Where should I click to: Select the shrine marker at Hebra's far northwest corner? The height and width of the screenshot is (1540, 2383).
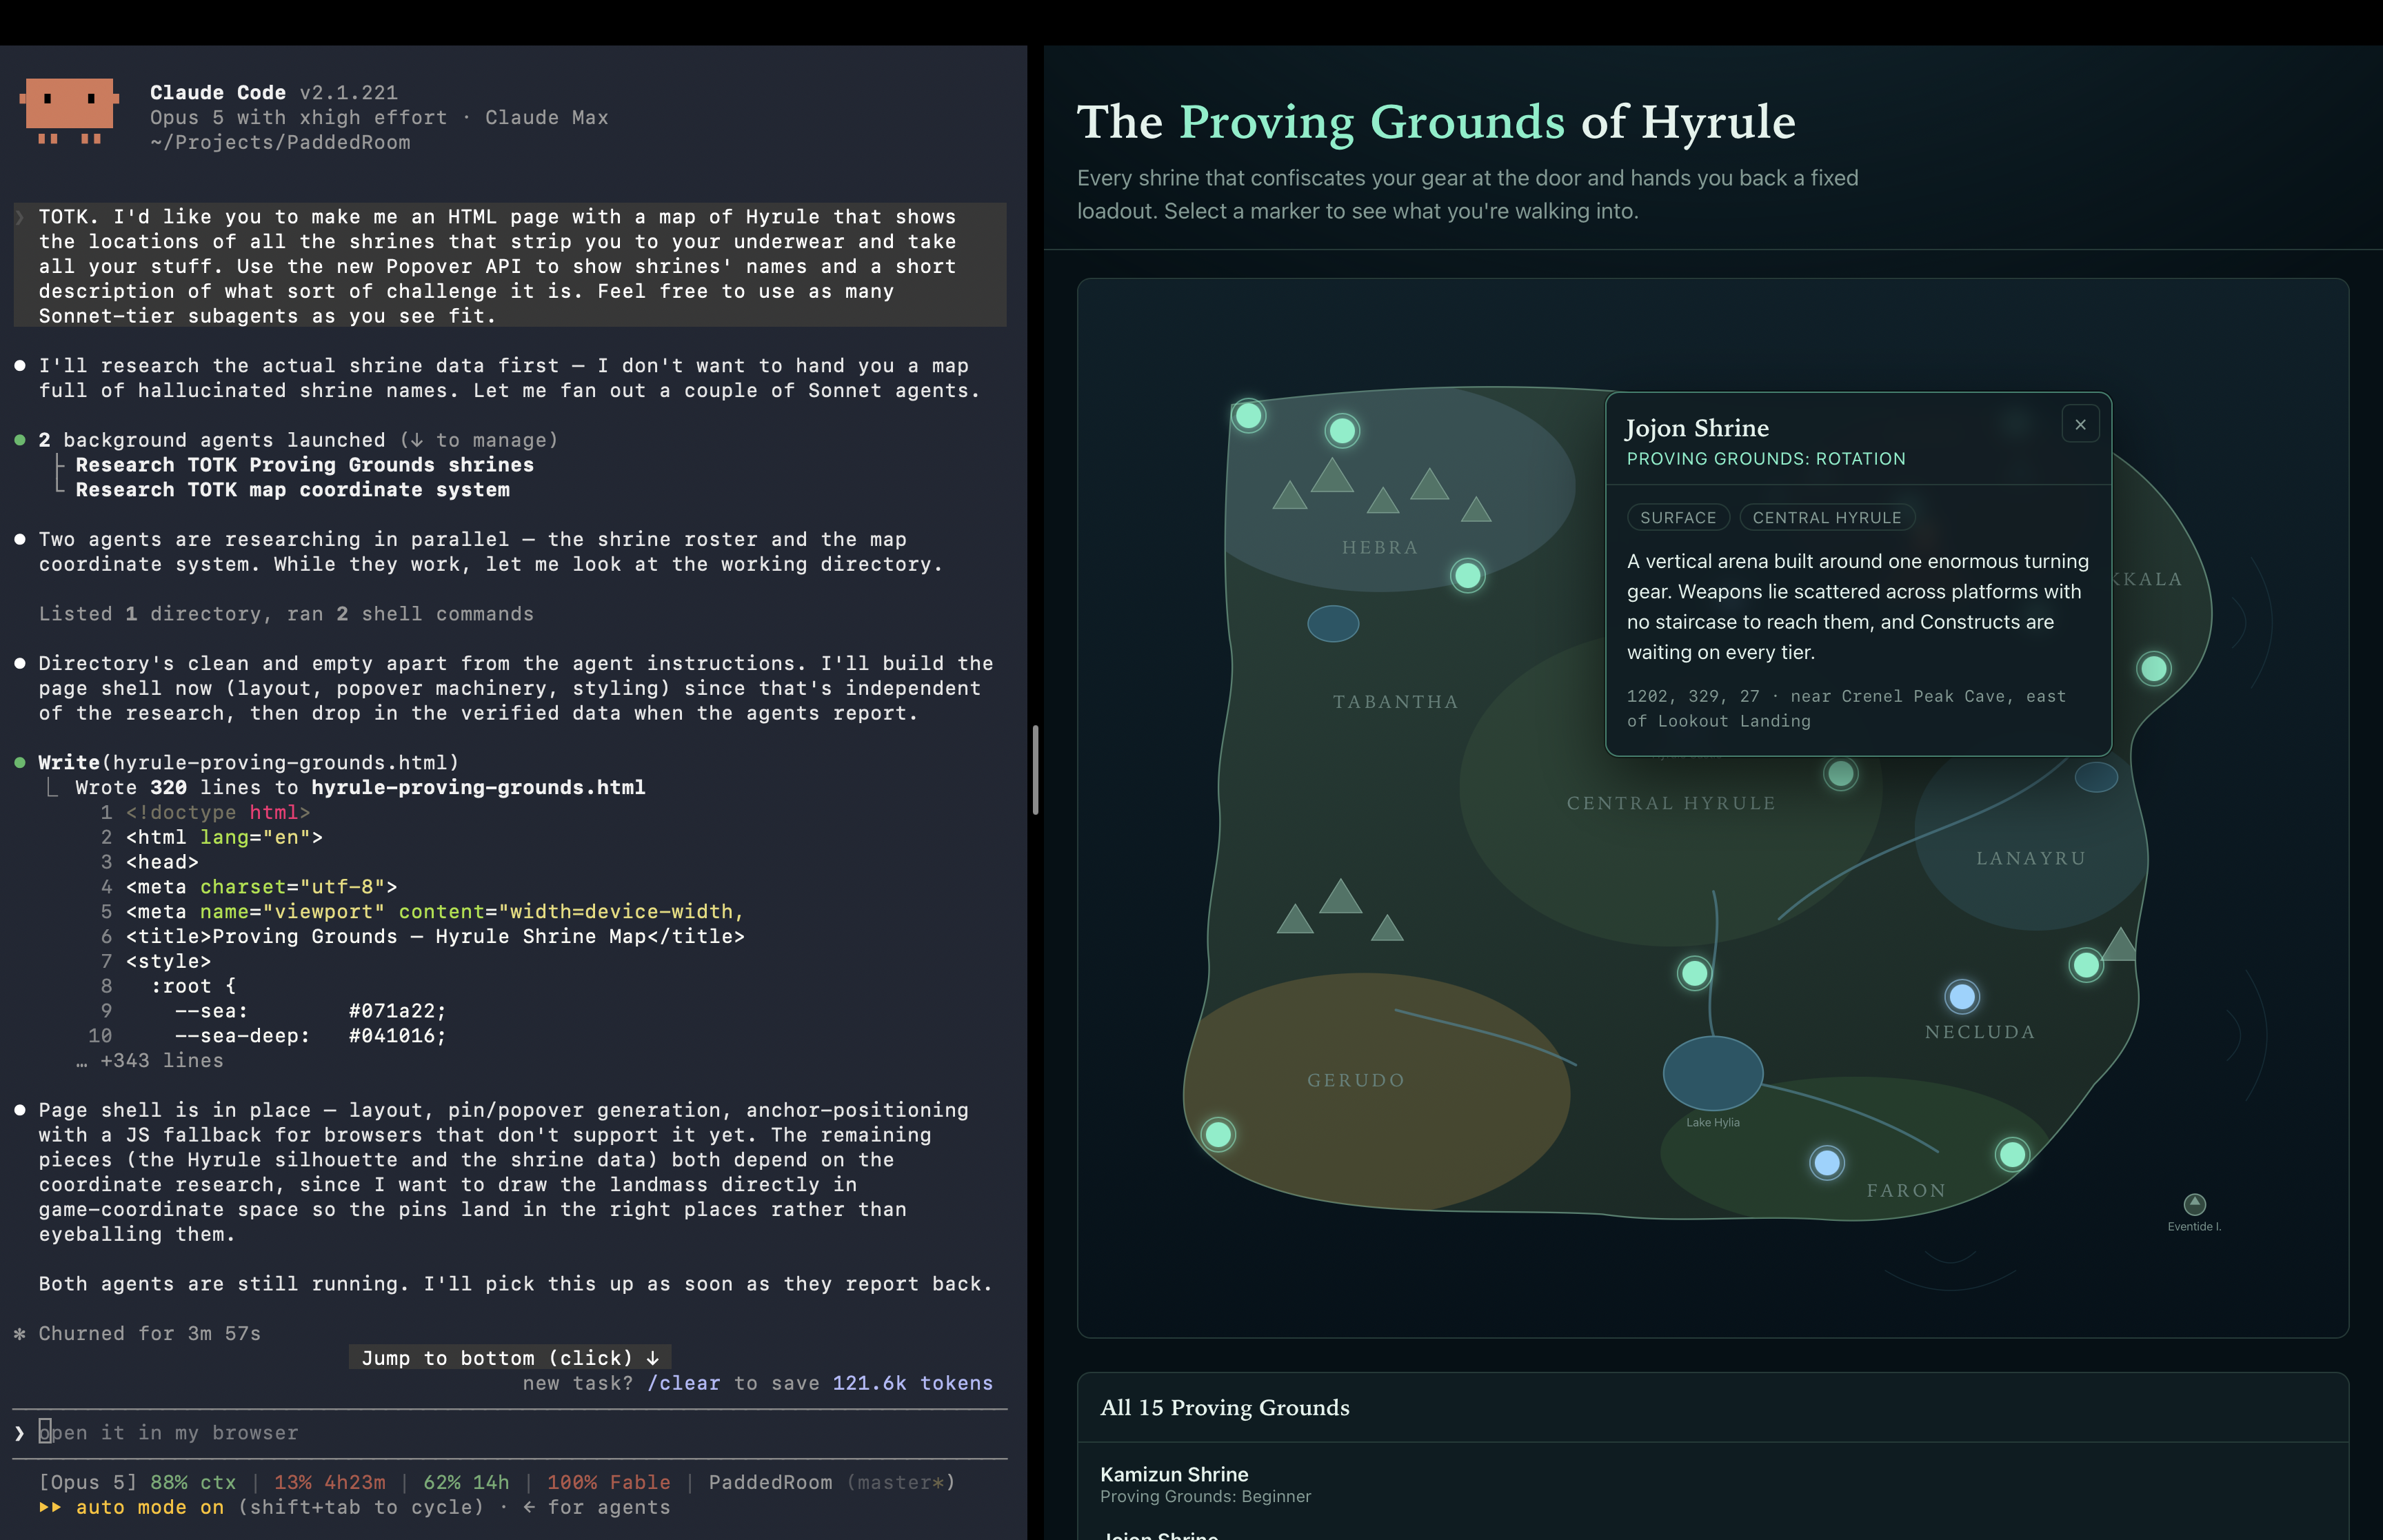tap(1248, 415)
